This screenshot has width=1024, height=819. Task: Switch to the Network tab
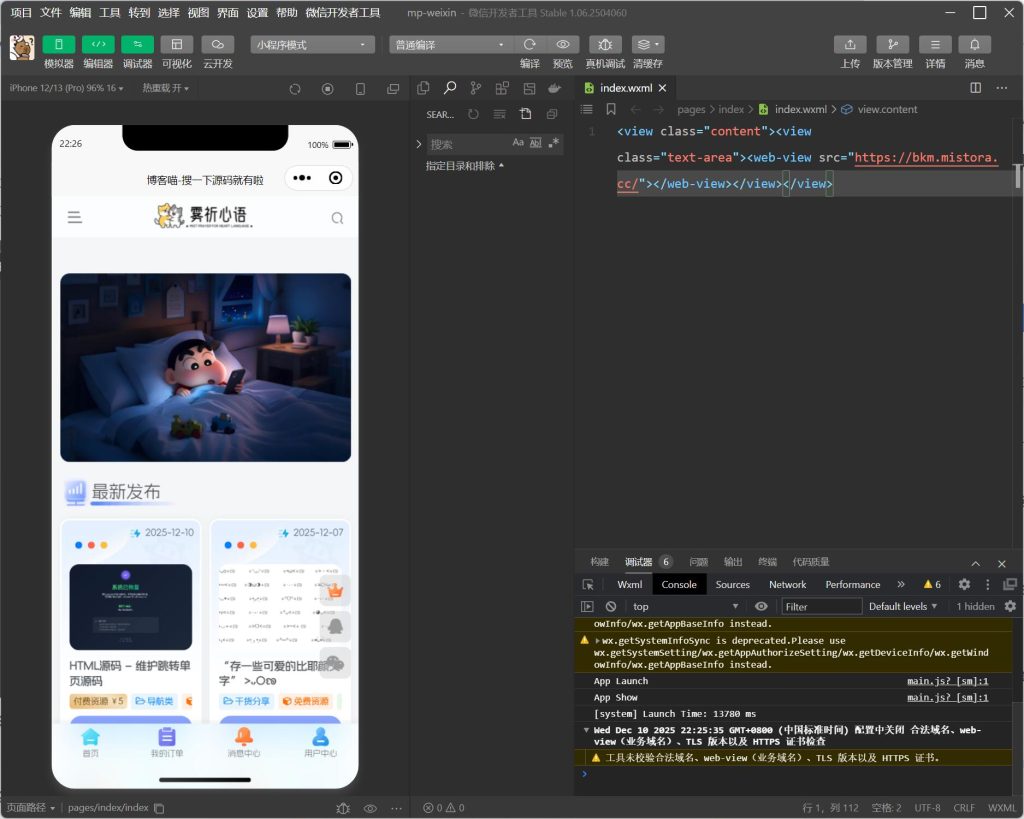(x=787, y=584)
